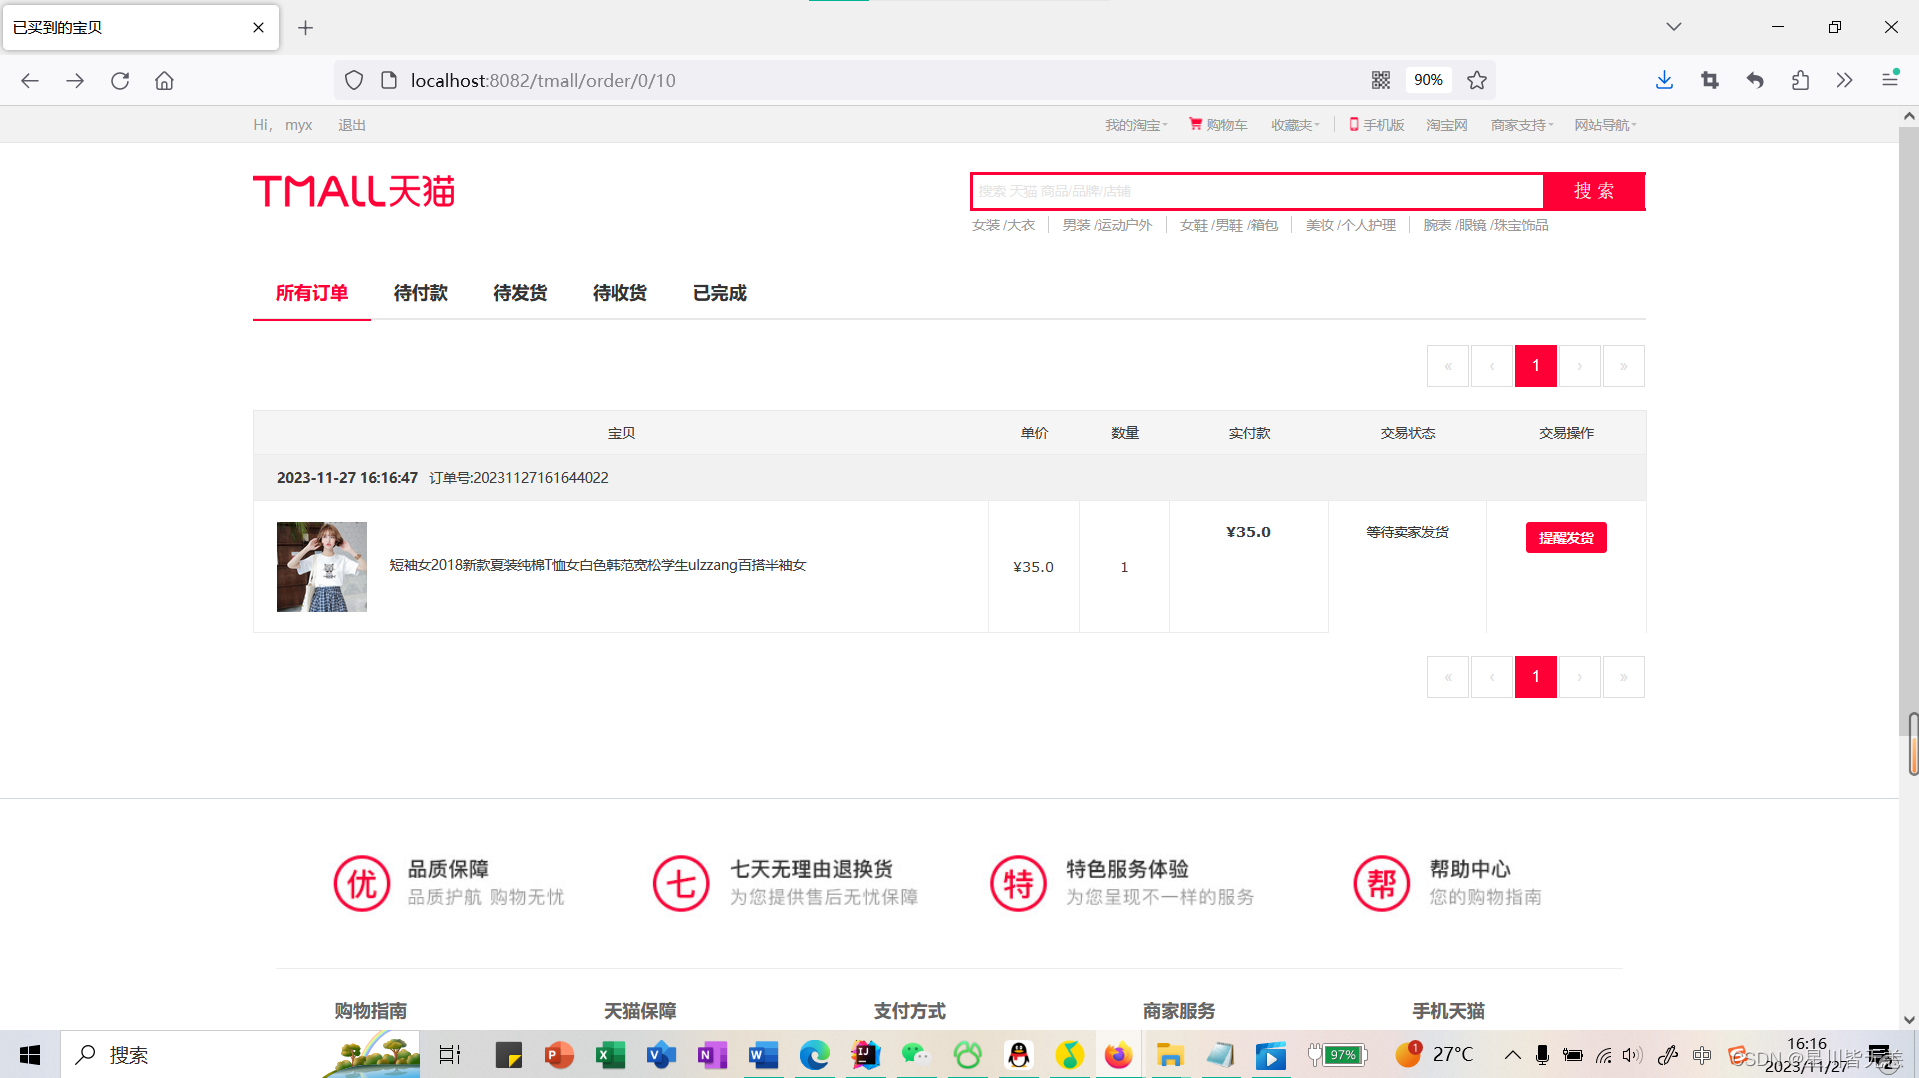This screenshot has width=1919, height=1078.
Task: Switch to the 待付款 tab
Action: pos(421,293)
